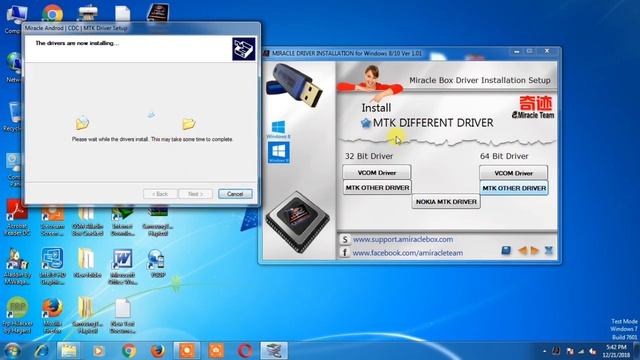Click the MTK Driver Setup wizard title bar
The height and width of the screenshot is (360, 640).
141,28
